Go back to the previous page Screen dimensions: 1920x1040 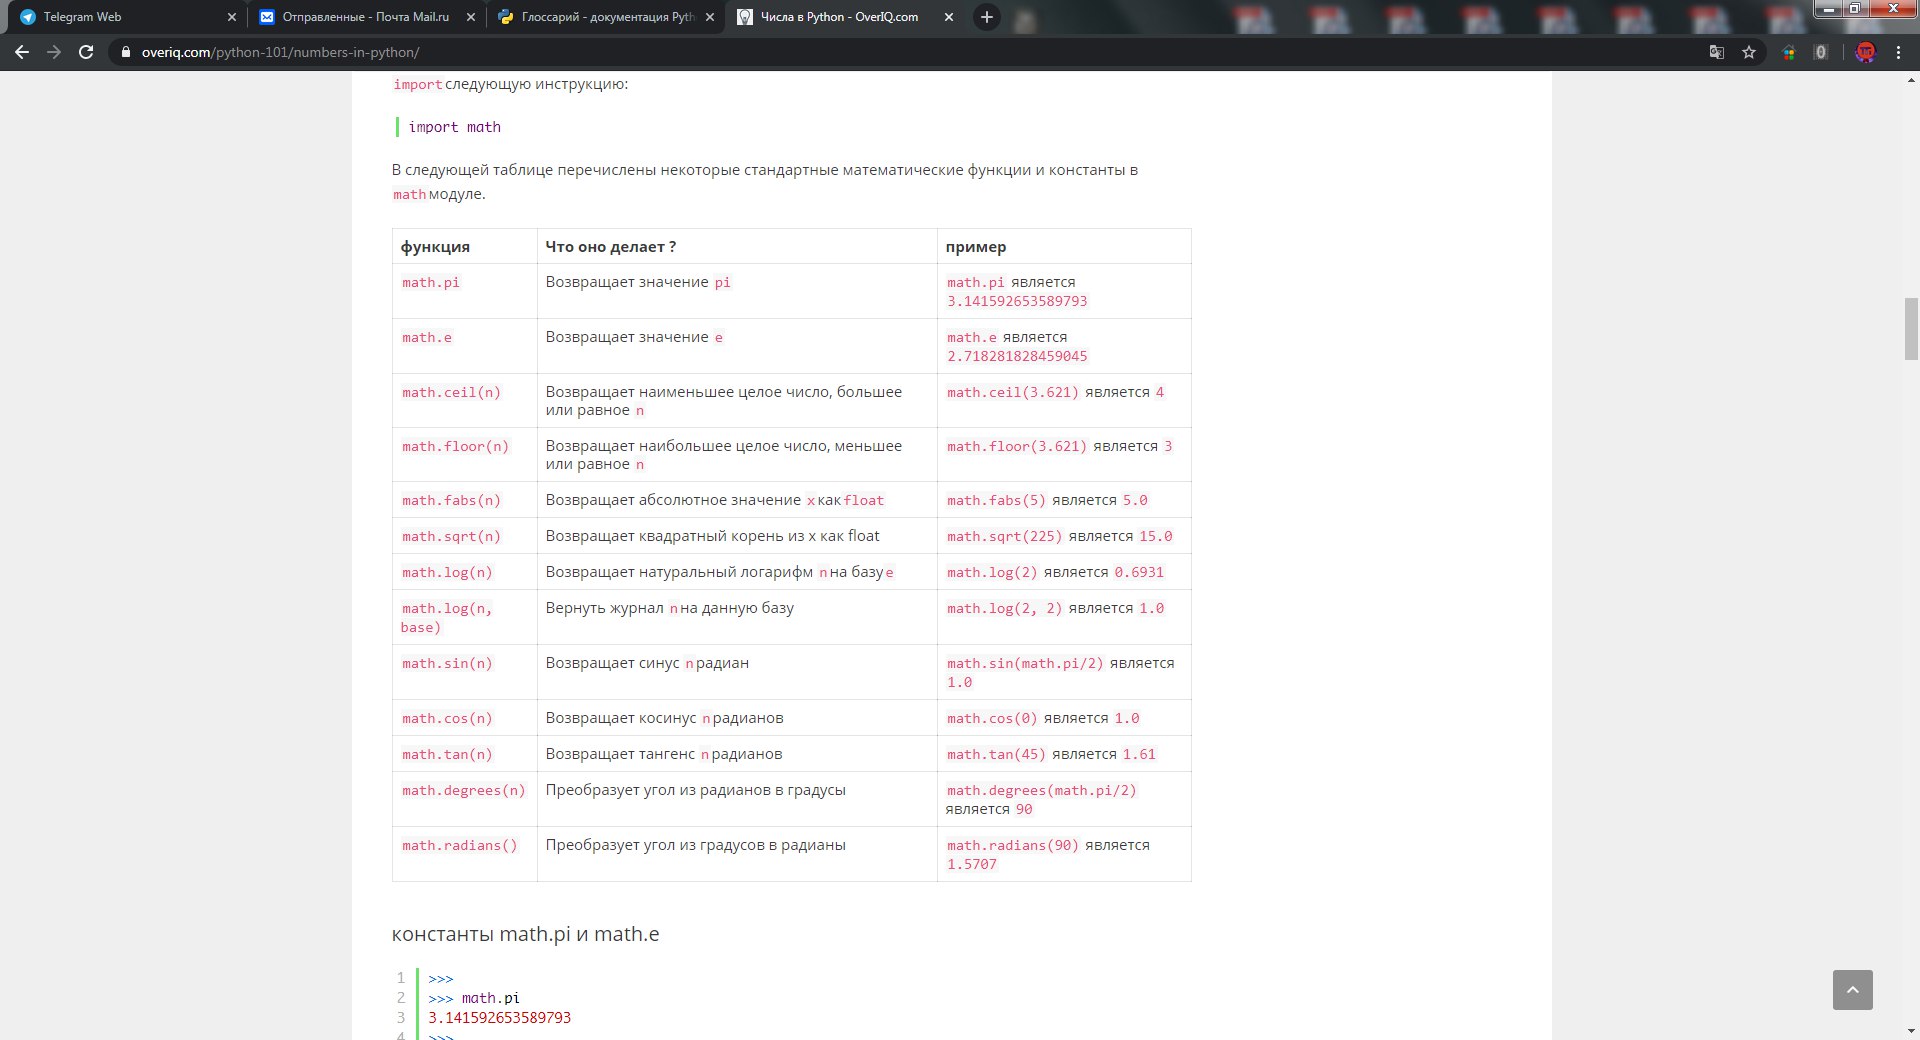click(22, 52)
